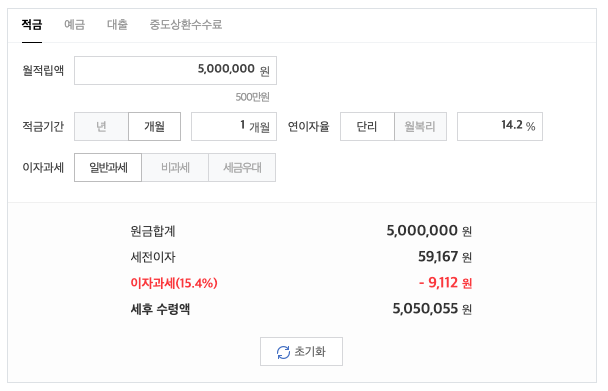The width and height of the screenshot is (608, 391).
Task: Open the 대출 tab
Action: coord(117,25)
